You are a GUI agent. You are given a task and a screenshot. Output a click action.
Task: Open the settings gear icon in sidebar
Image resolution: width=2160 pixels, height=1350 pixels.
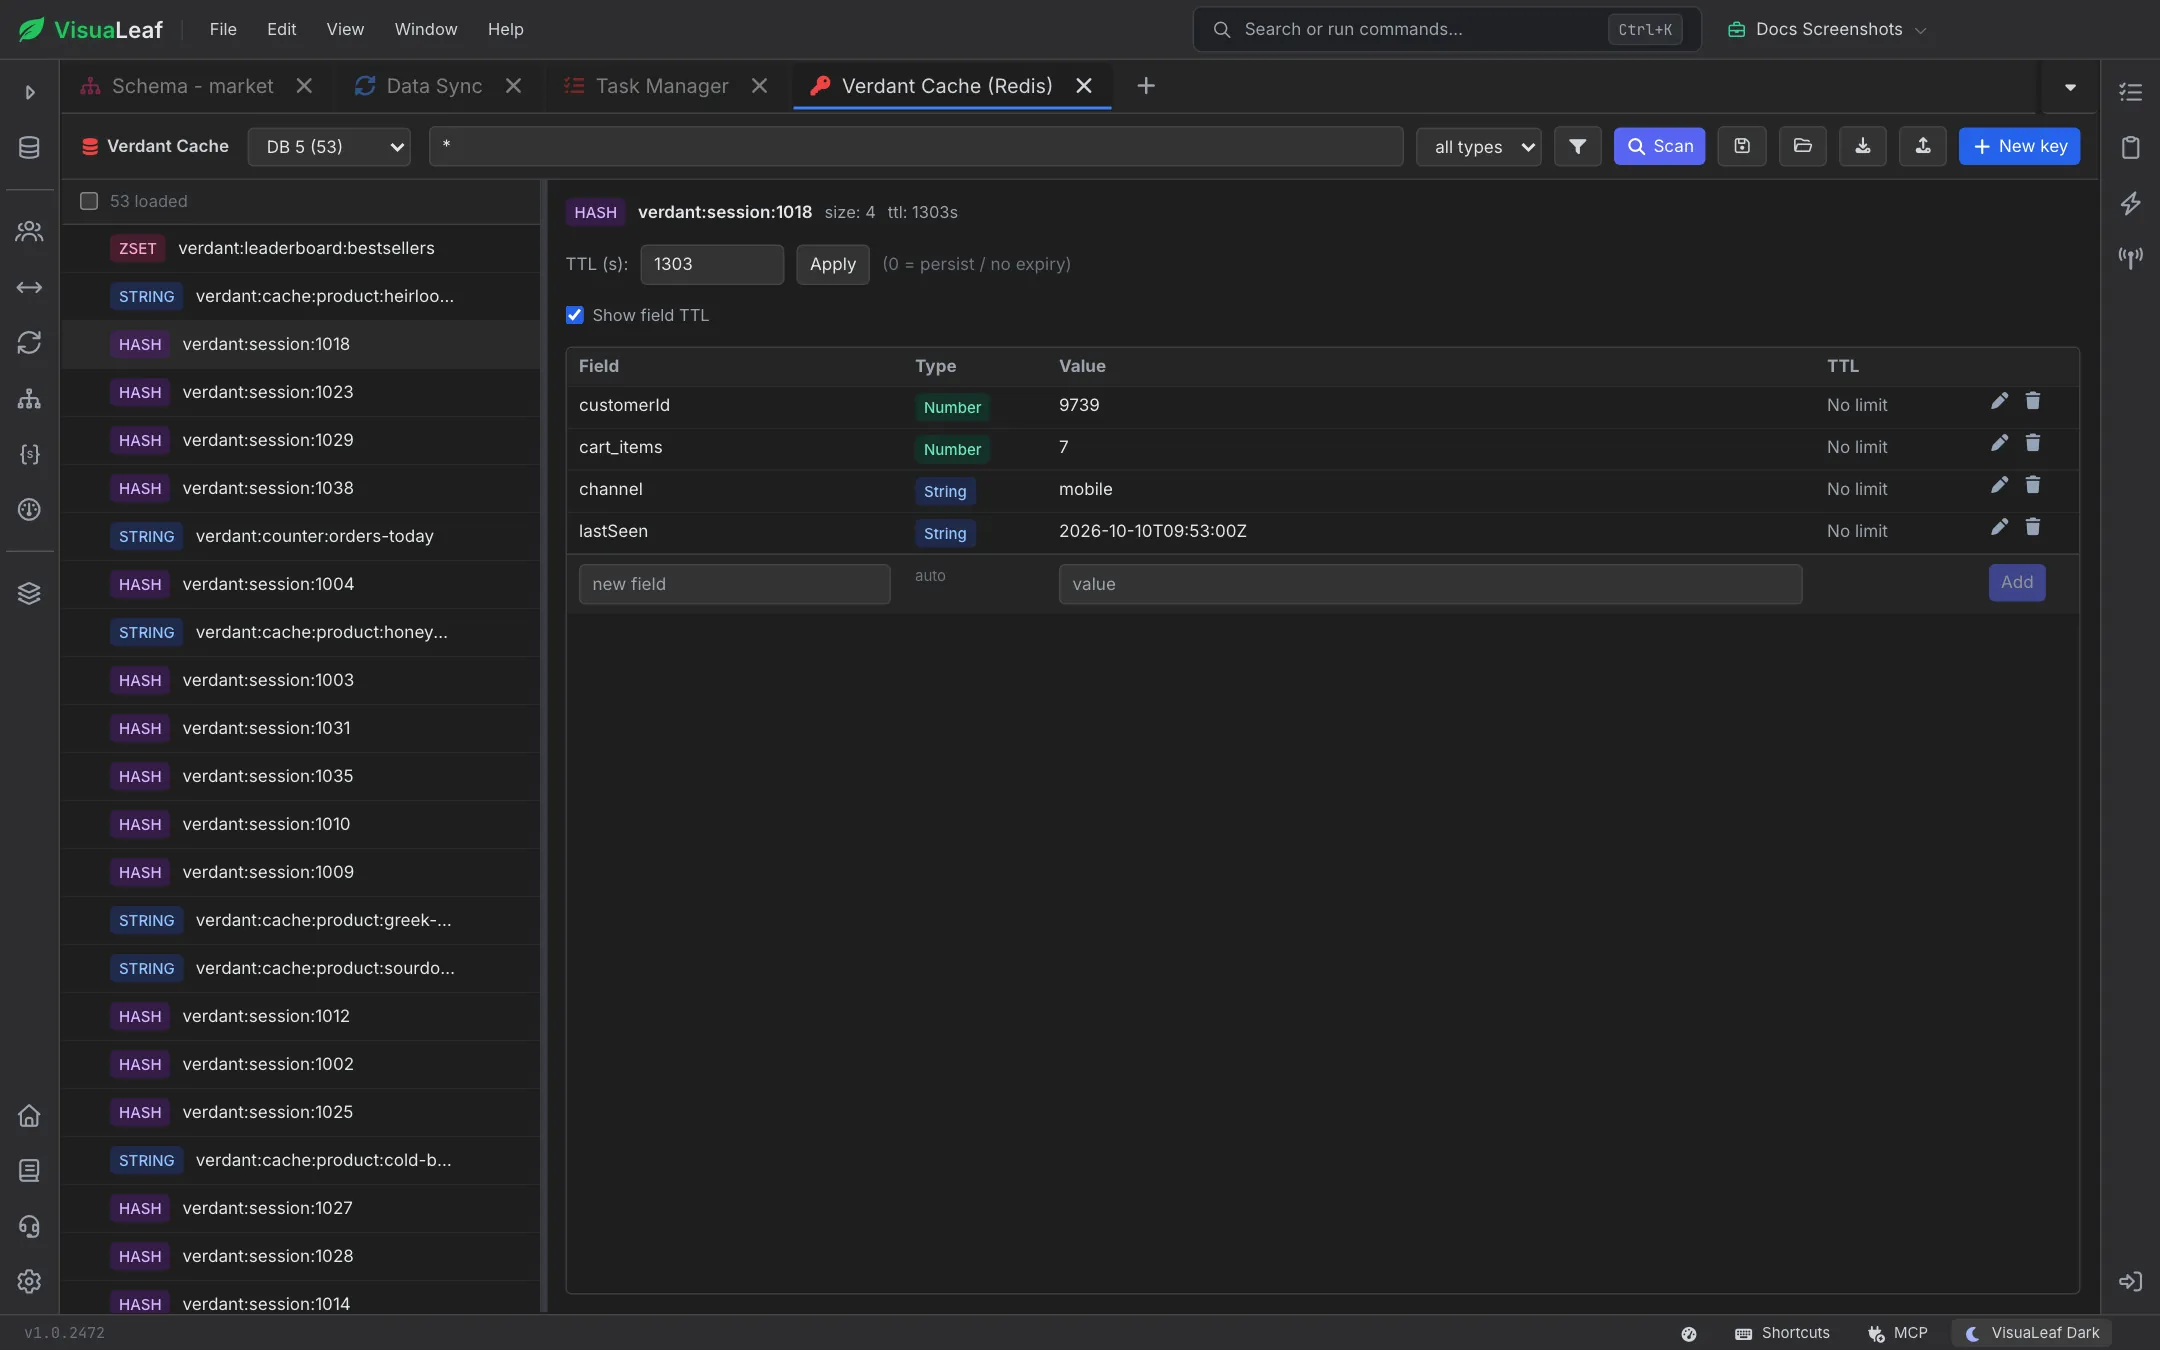[x=29, y=1281]
